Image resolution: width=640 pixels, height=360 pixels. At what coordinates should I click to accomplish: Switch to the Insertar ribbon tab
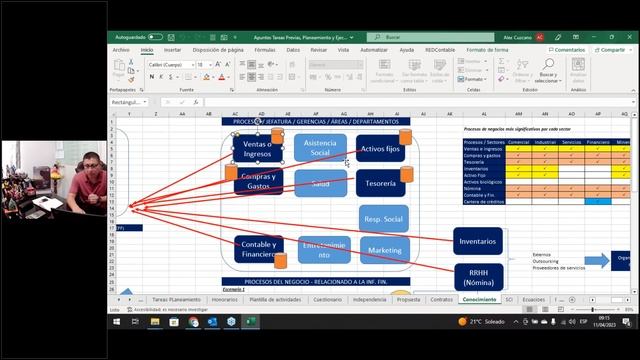172,50
